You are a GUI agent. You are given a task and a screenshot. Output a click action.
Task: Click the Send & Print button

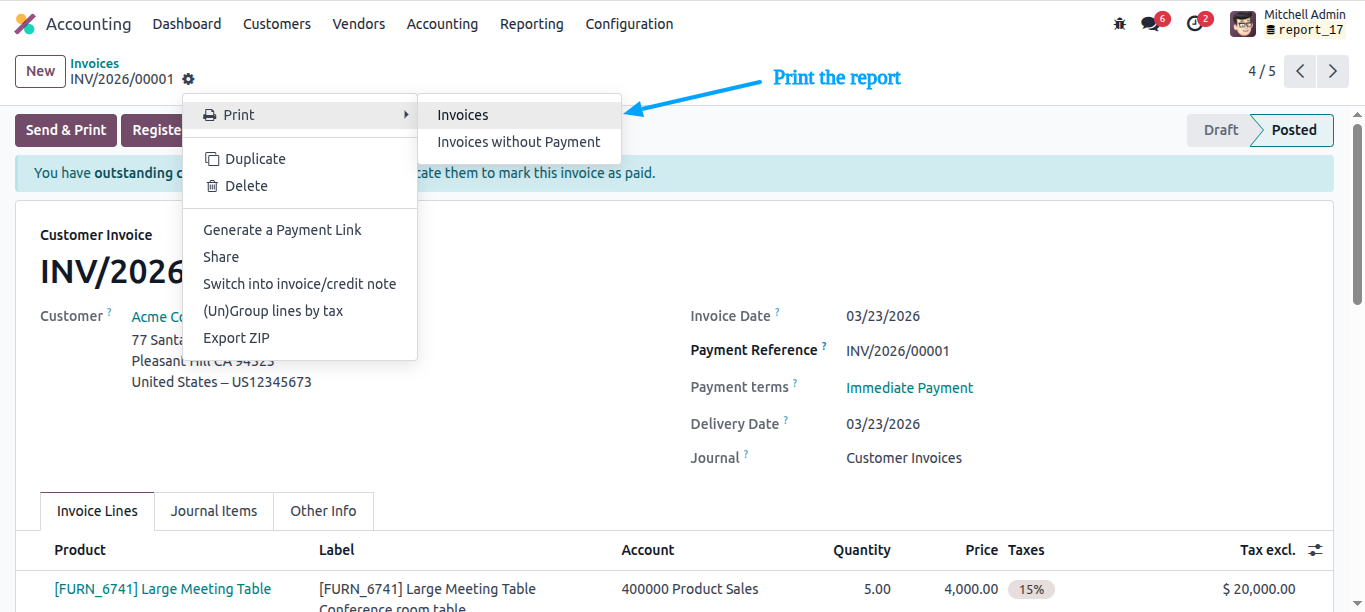tap(66, 130)
